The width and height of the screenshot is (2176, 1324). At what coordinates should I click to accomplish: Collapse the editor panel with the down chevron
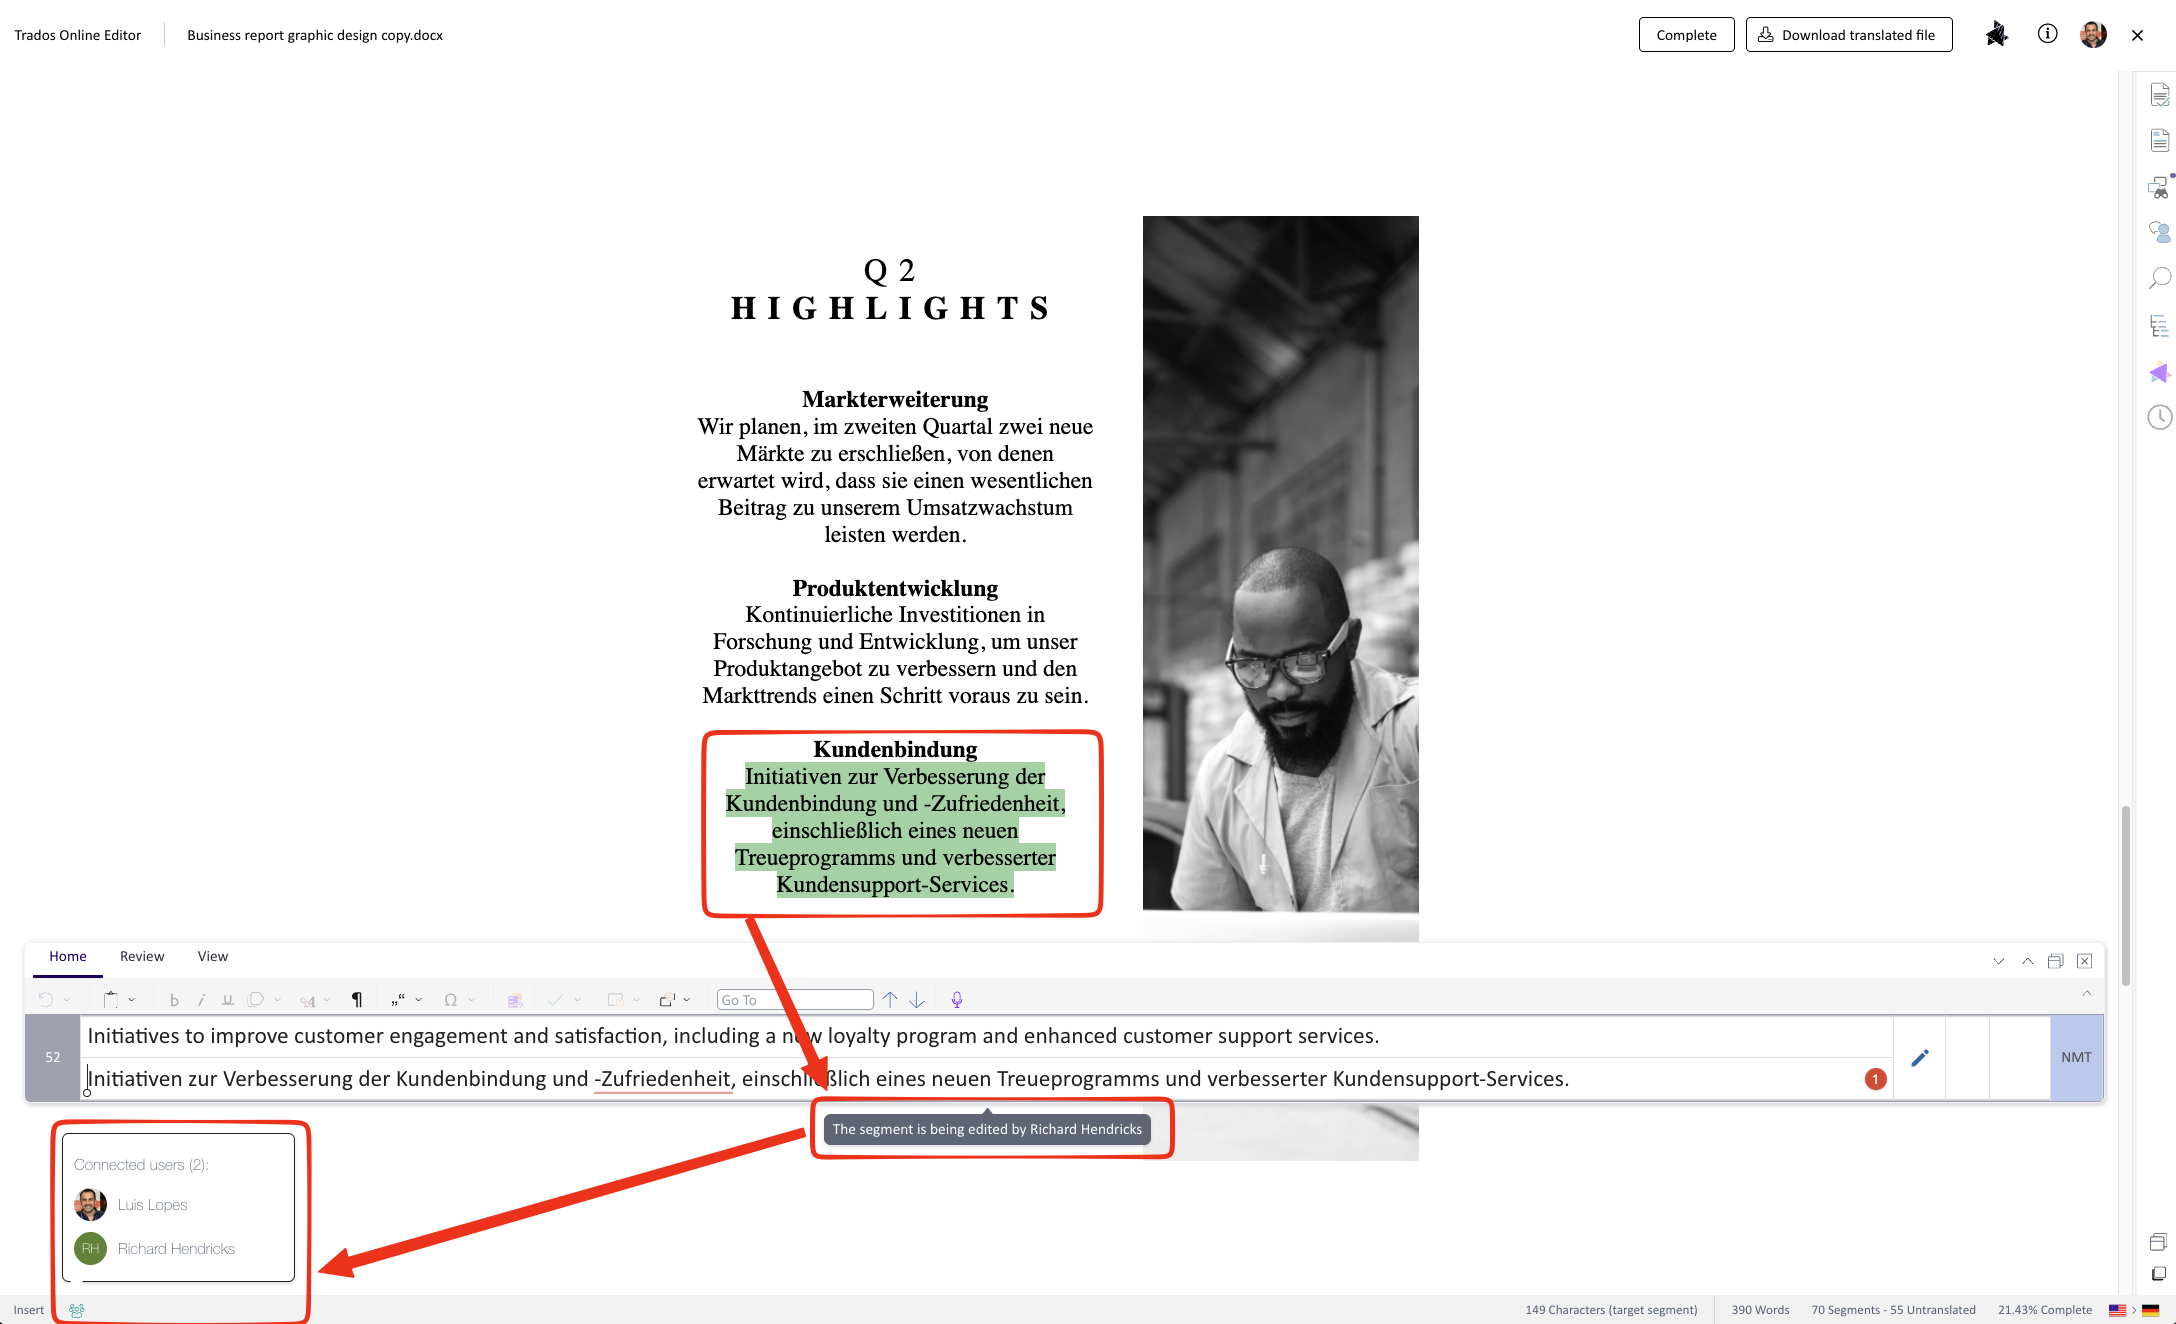click(1998, 961)
